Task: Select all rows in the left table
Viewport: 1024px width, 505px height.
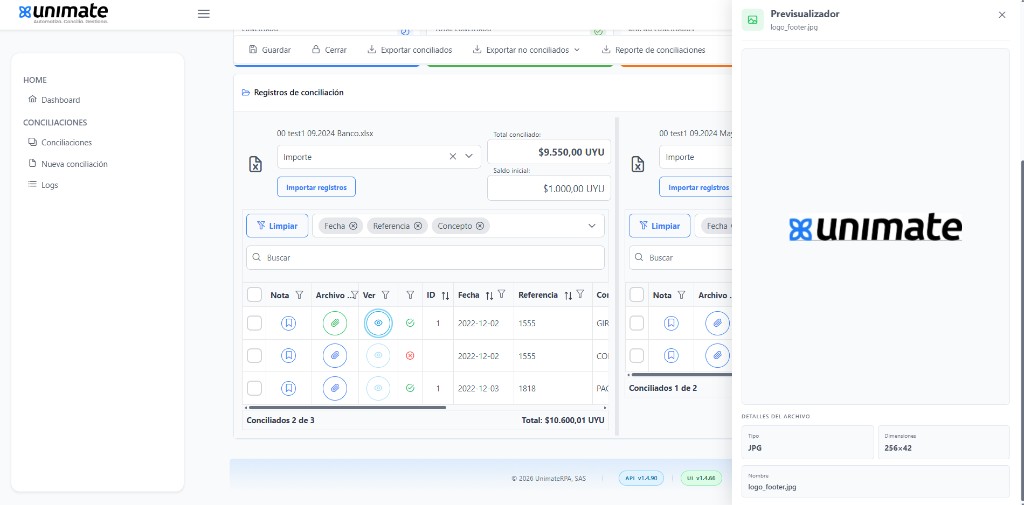Action: pyautogui.click(x=255, y=295)
